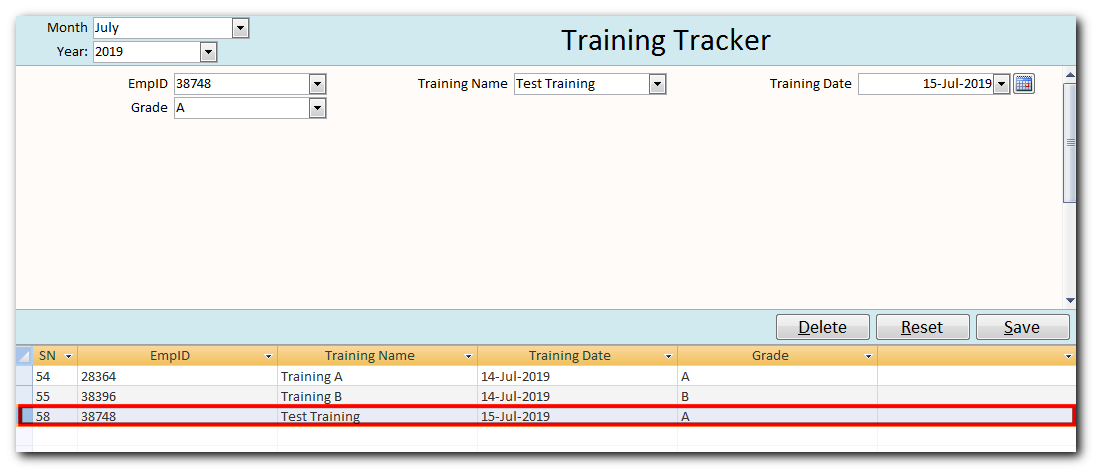
Task: Click the 15-Jul-2019 cell in row 58
Action: (x=577, y=416)
